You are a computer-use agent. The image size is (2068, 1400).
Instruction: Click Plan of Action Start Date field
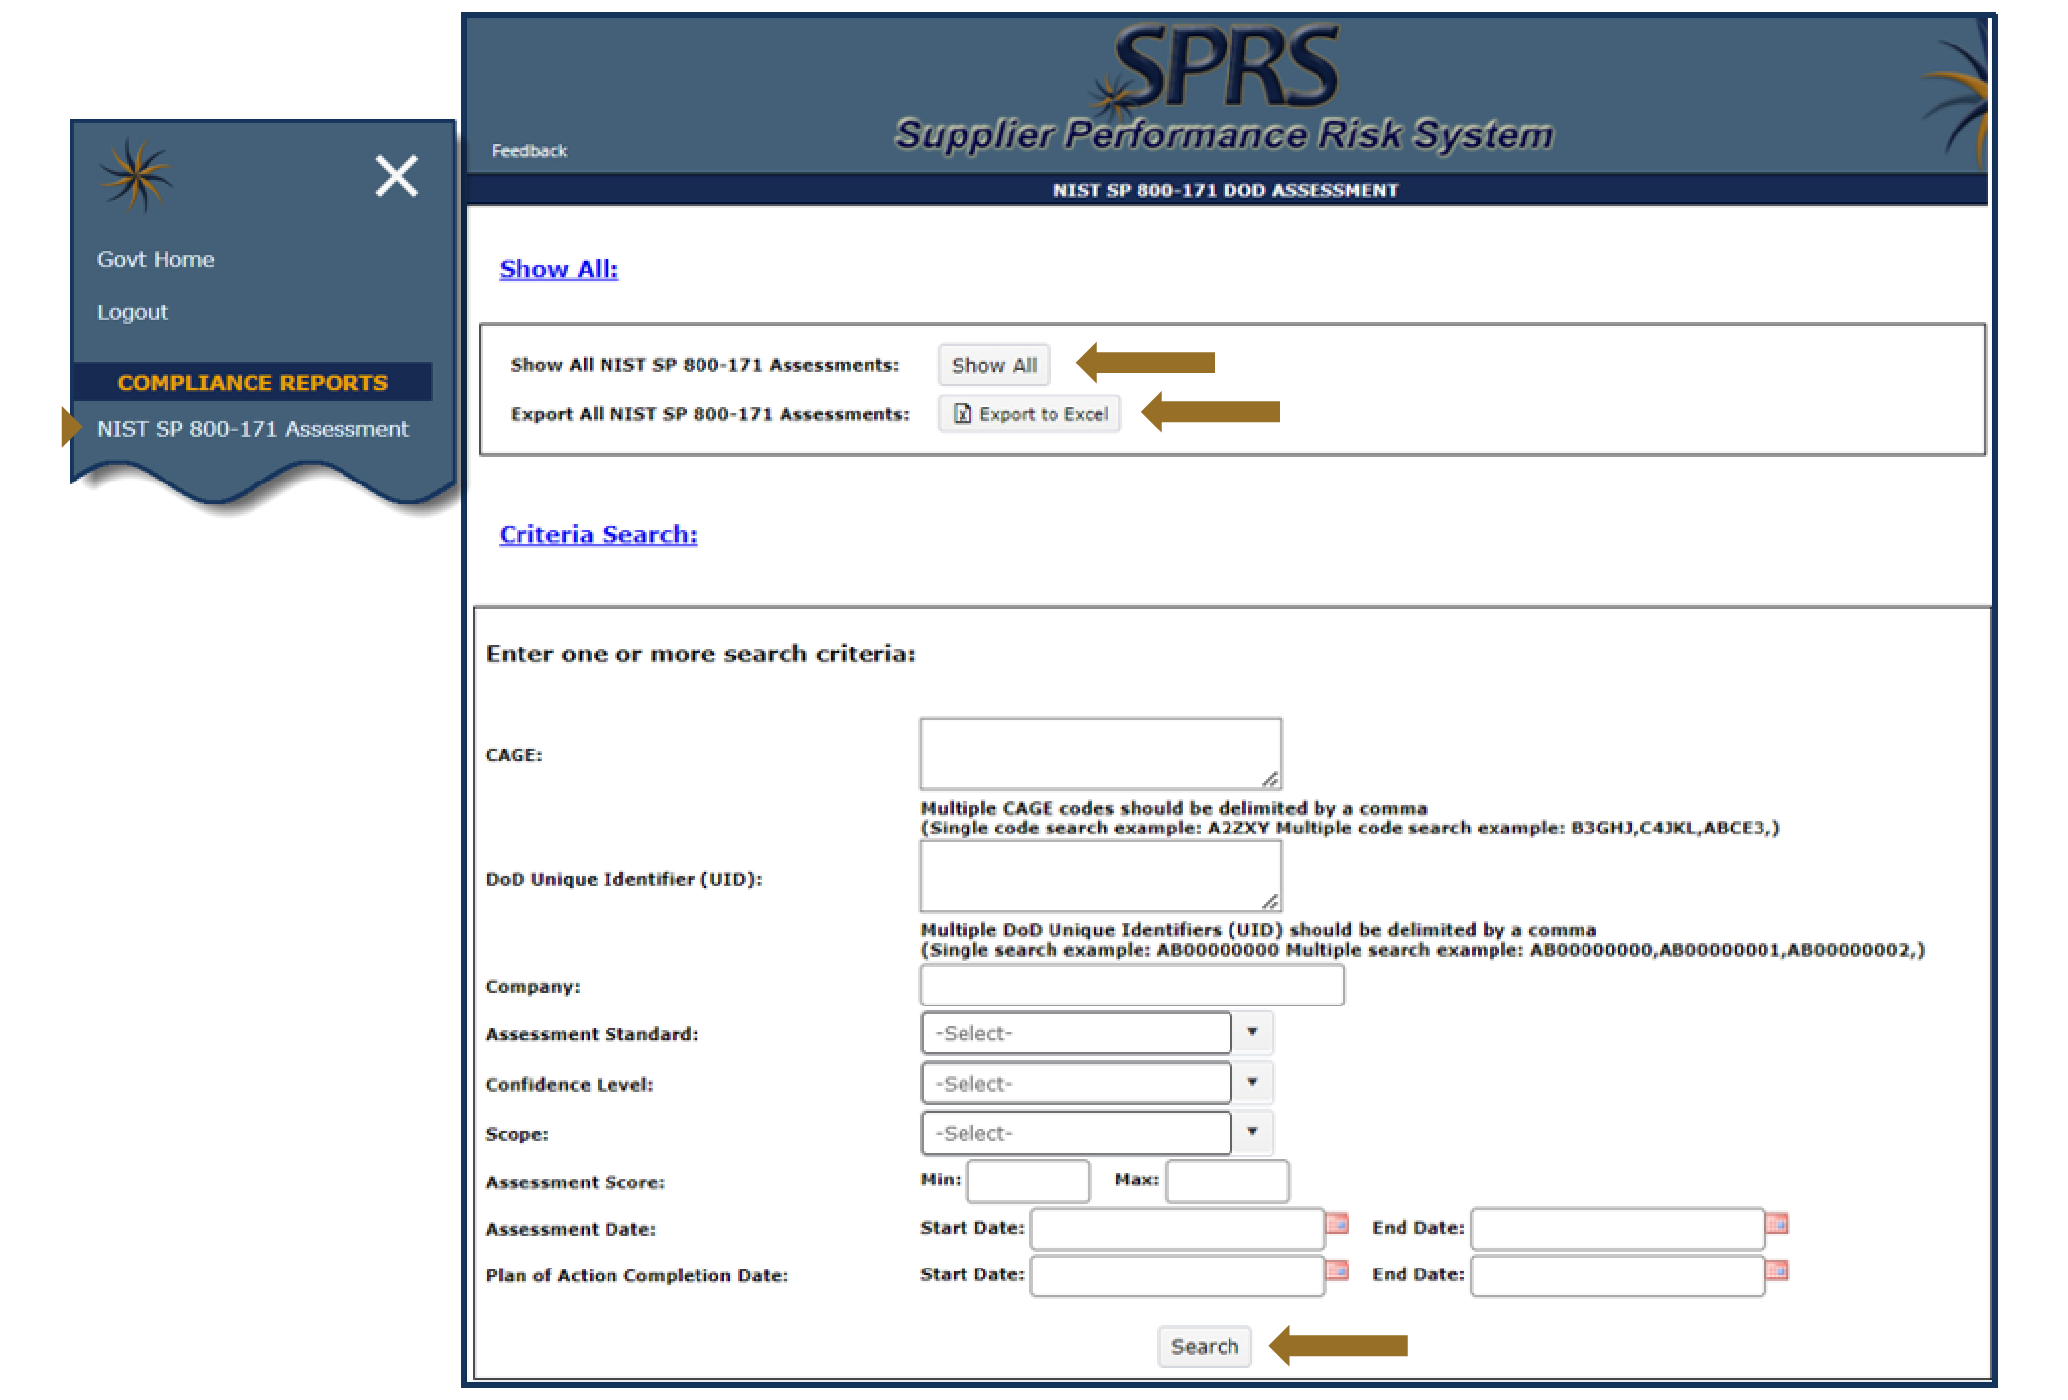coord(1177,1276)
